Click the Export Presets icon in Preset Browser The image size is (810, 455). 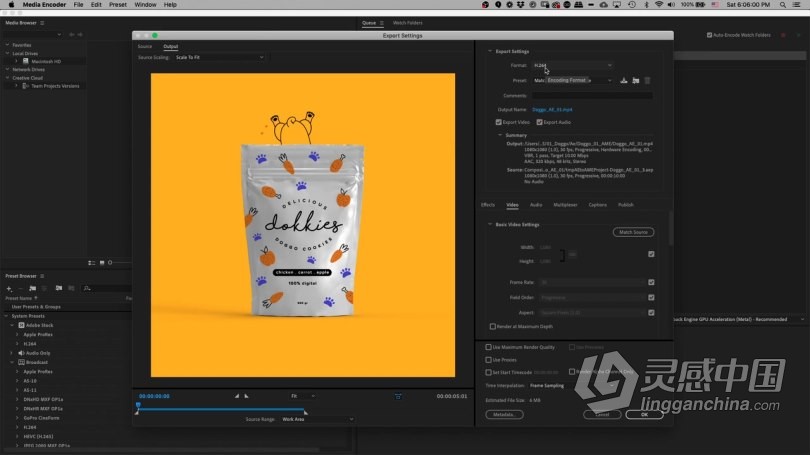[x=71, y=288]
